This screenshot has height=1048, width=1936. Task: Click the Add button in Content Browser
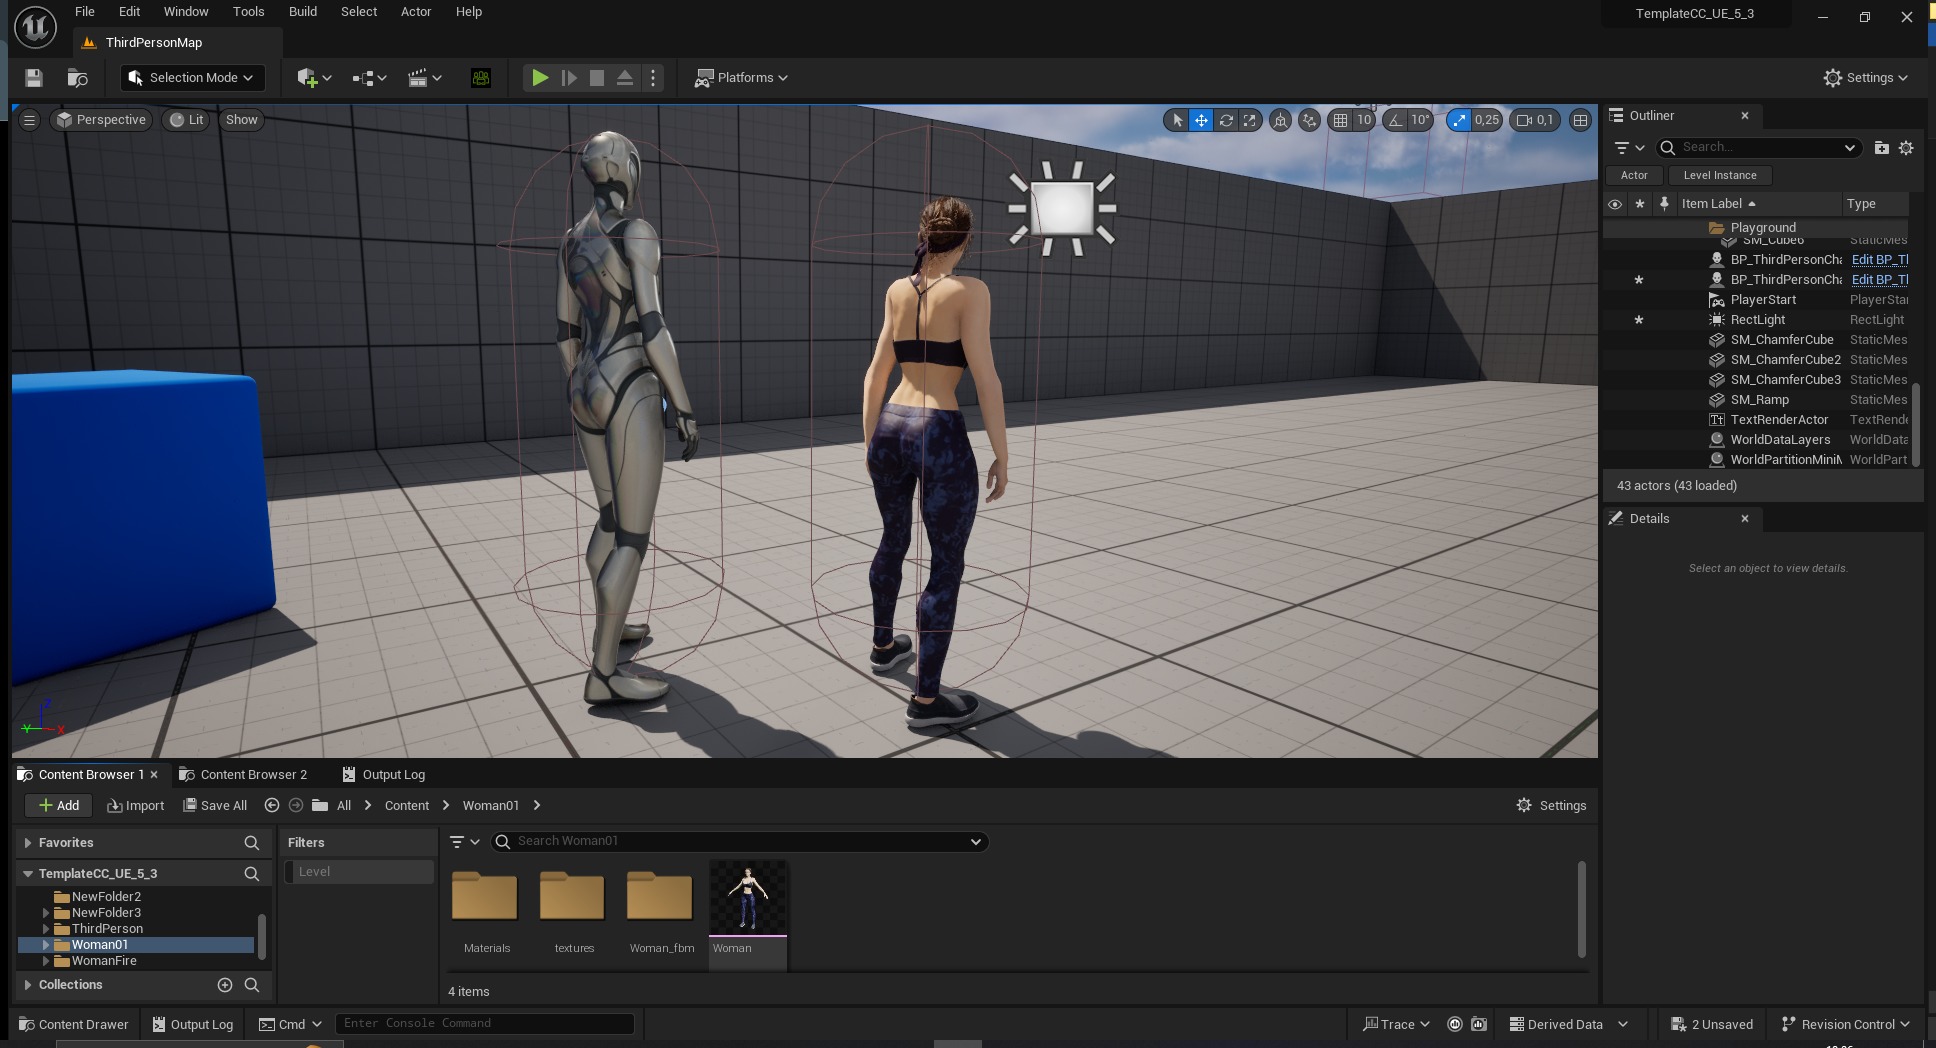(x=59, y=806)
